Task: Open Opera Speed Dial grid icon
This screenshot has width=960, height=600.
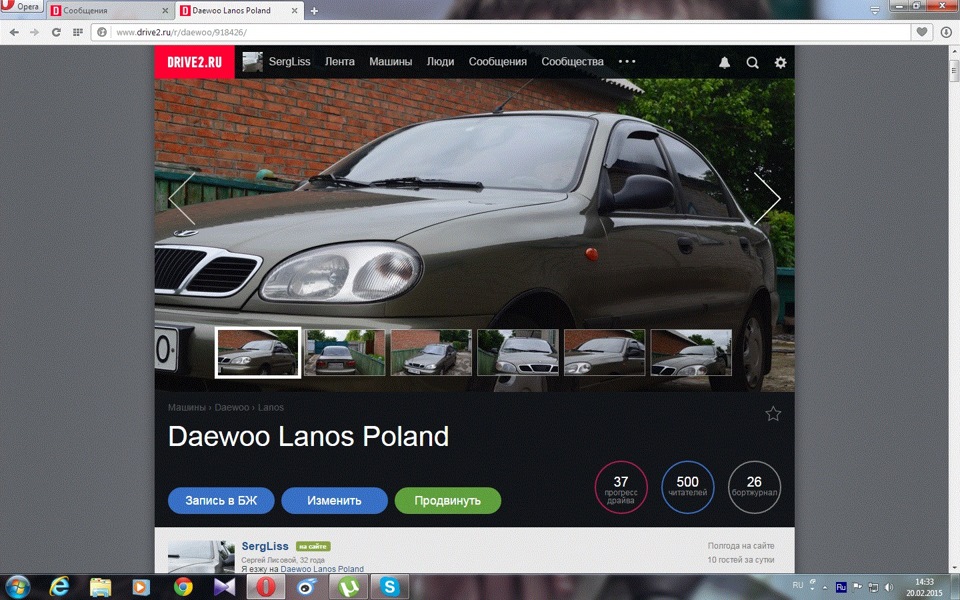Action: [78, 32]
